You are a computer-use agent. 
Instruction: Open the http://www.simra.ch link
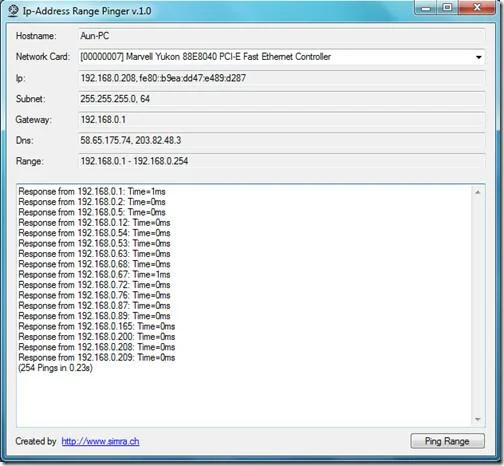(100, 441)
